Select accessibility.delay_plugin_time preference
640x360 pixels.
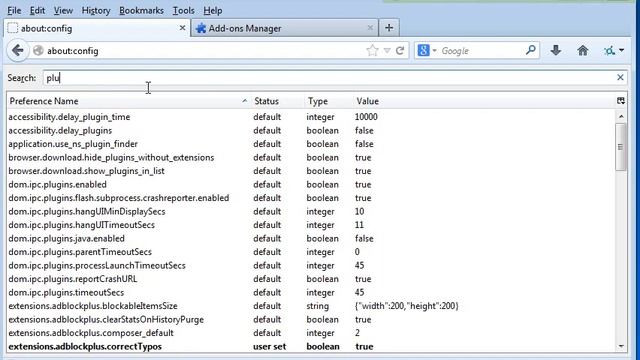tap(311, 117)
